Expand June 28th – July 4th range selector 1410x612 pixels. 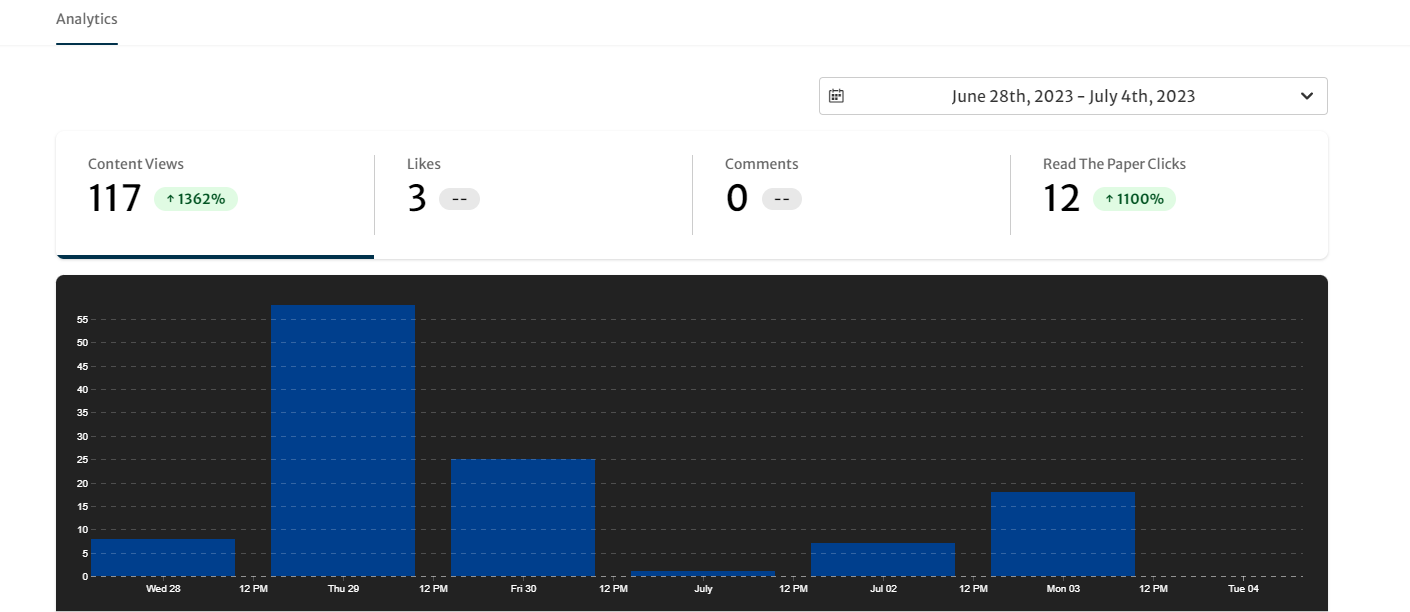(x=1072, y=95)
